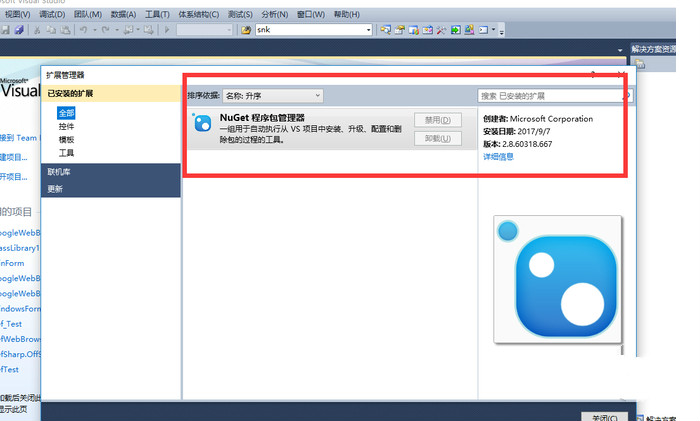This screenshot has height=421, width=700.
Task: Open the 测试(S) menu
Action: (240, 14)
